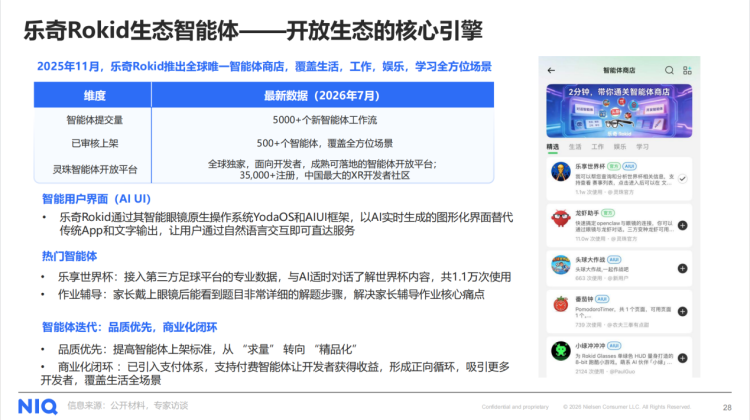Click the 龙虾助手 title text
750x420 pixels.
click(x=587, y=213)
